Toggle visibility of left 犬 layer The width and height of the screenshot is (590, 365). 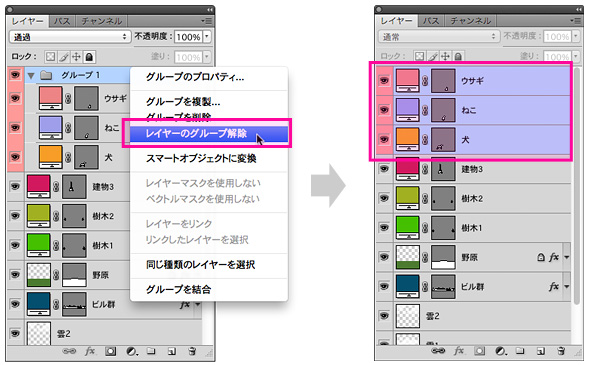pos(15,157)
